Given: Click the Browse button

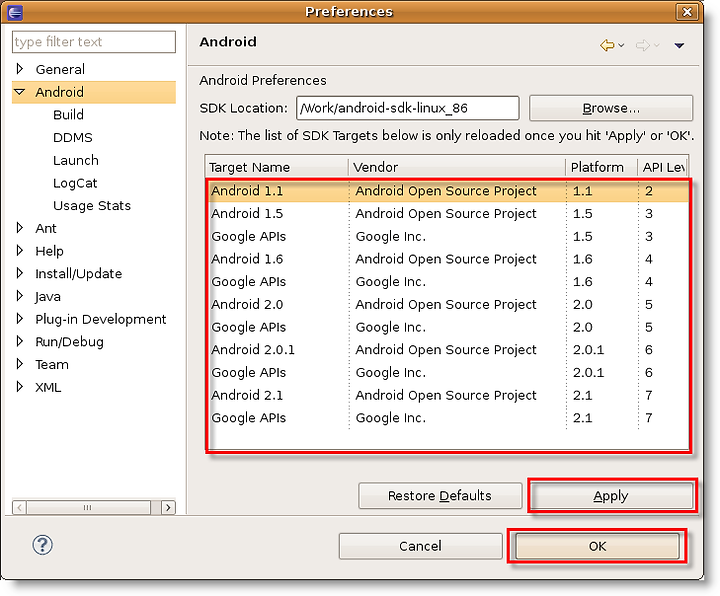Looking at the screenshot, I should pyautogui.click(x=611, y=108).
